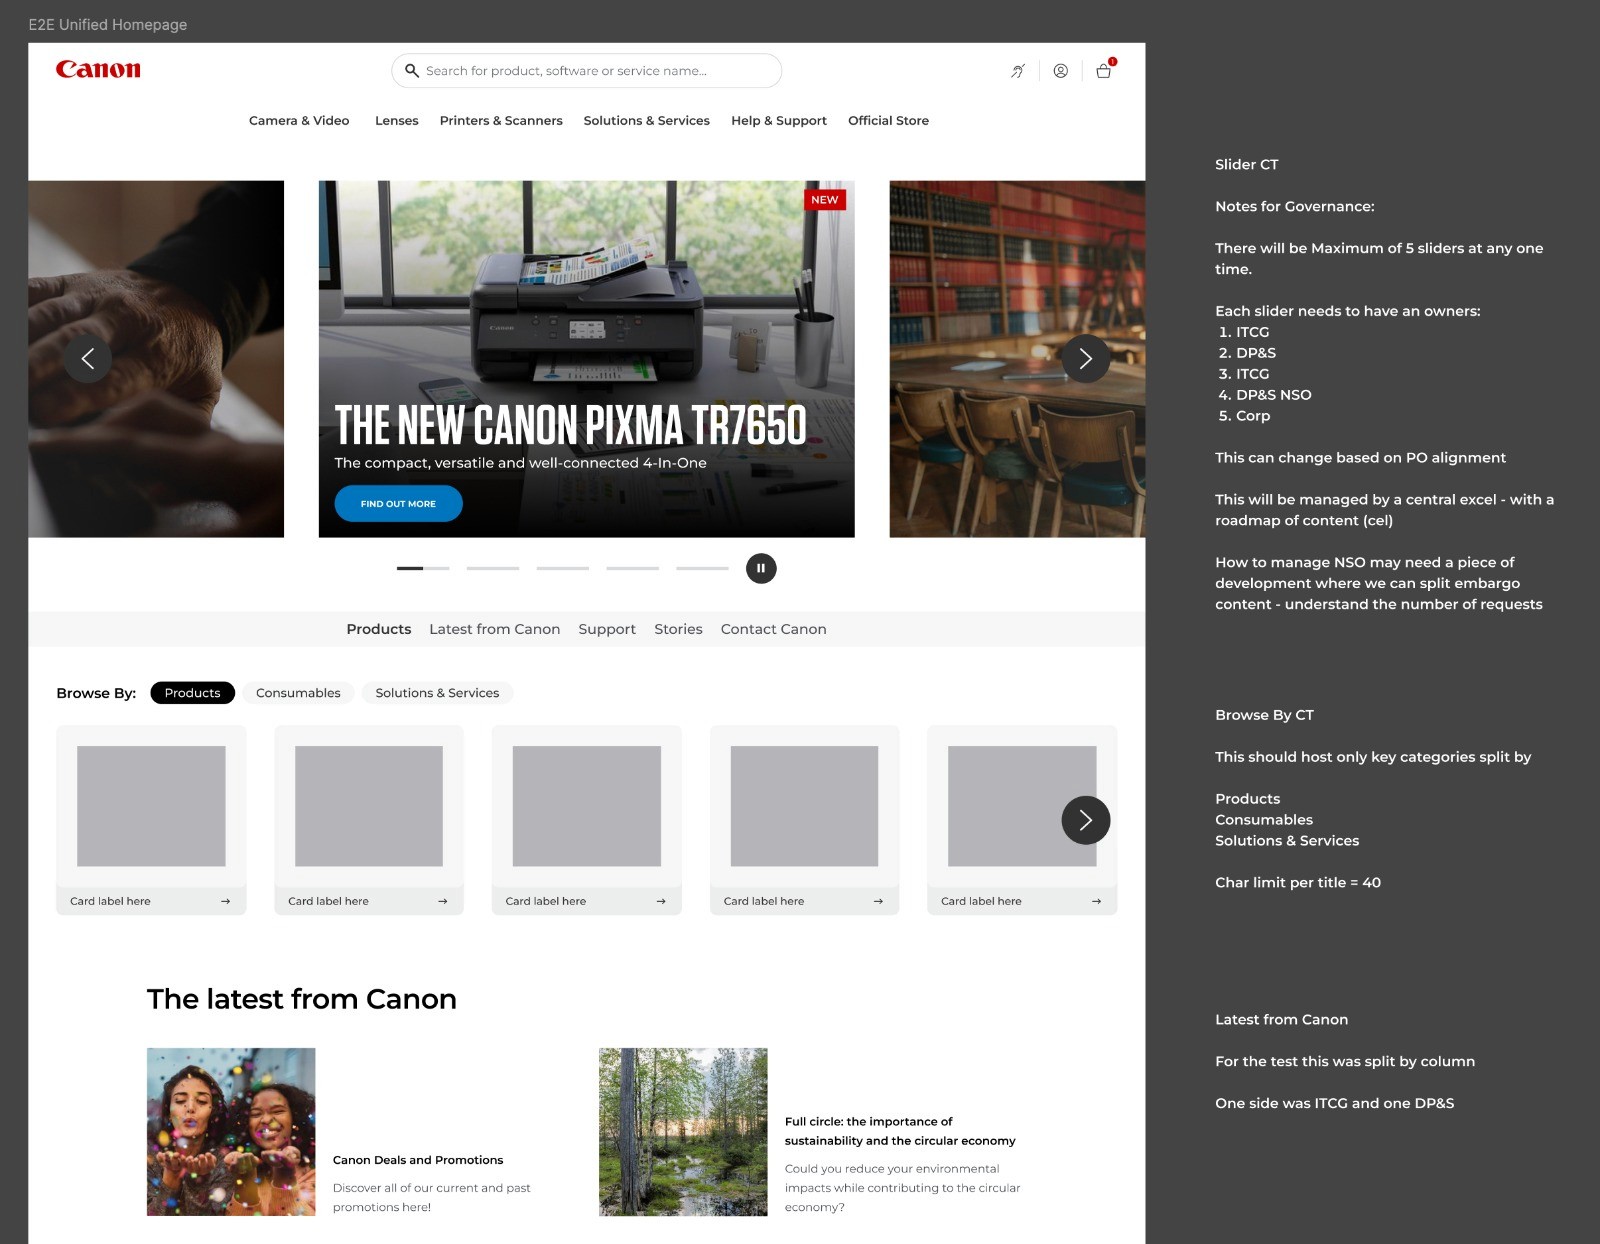This screenshot has height=1244, width=1600.
Task: Select fourth slider indicator
Action: [633, 568]
